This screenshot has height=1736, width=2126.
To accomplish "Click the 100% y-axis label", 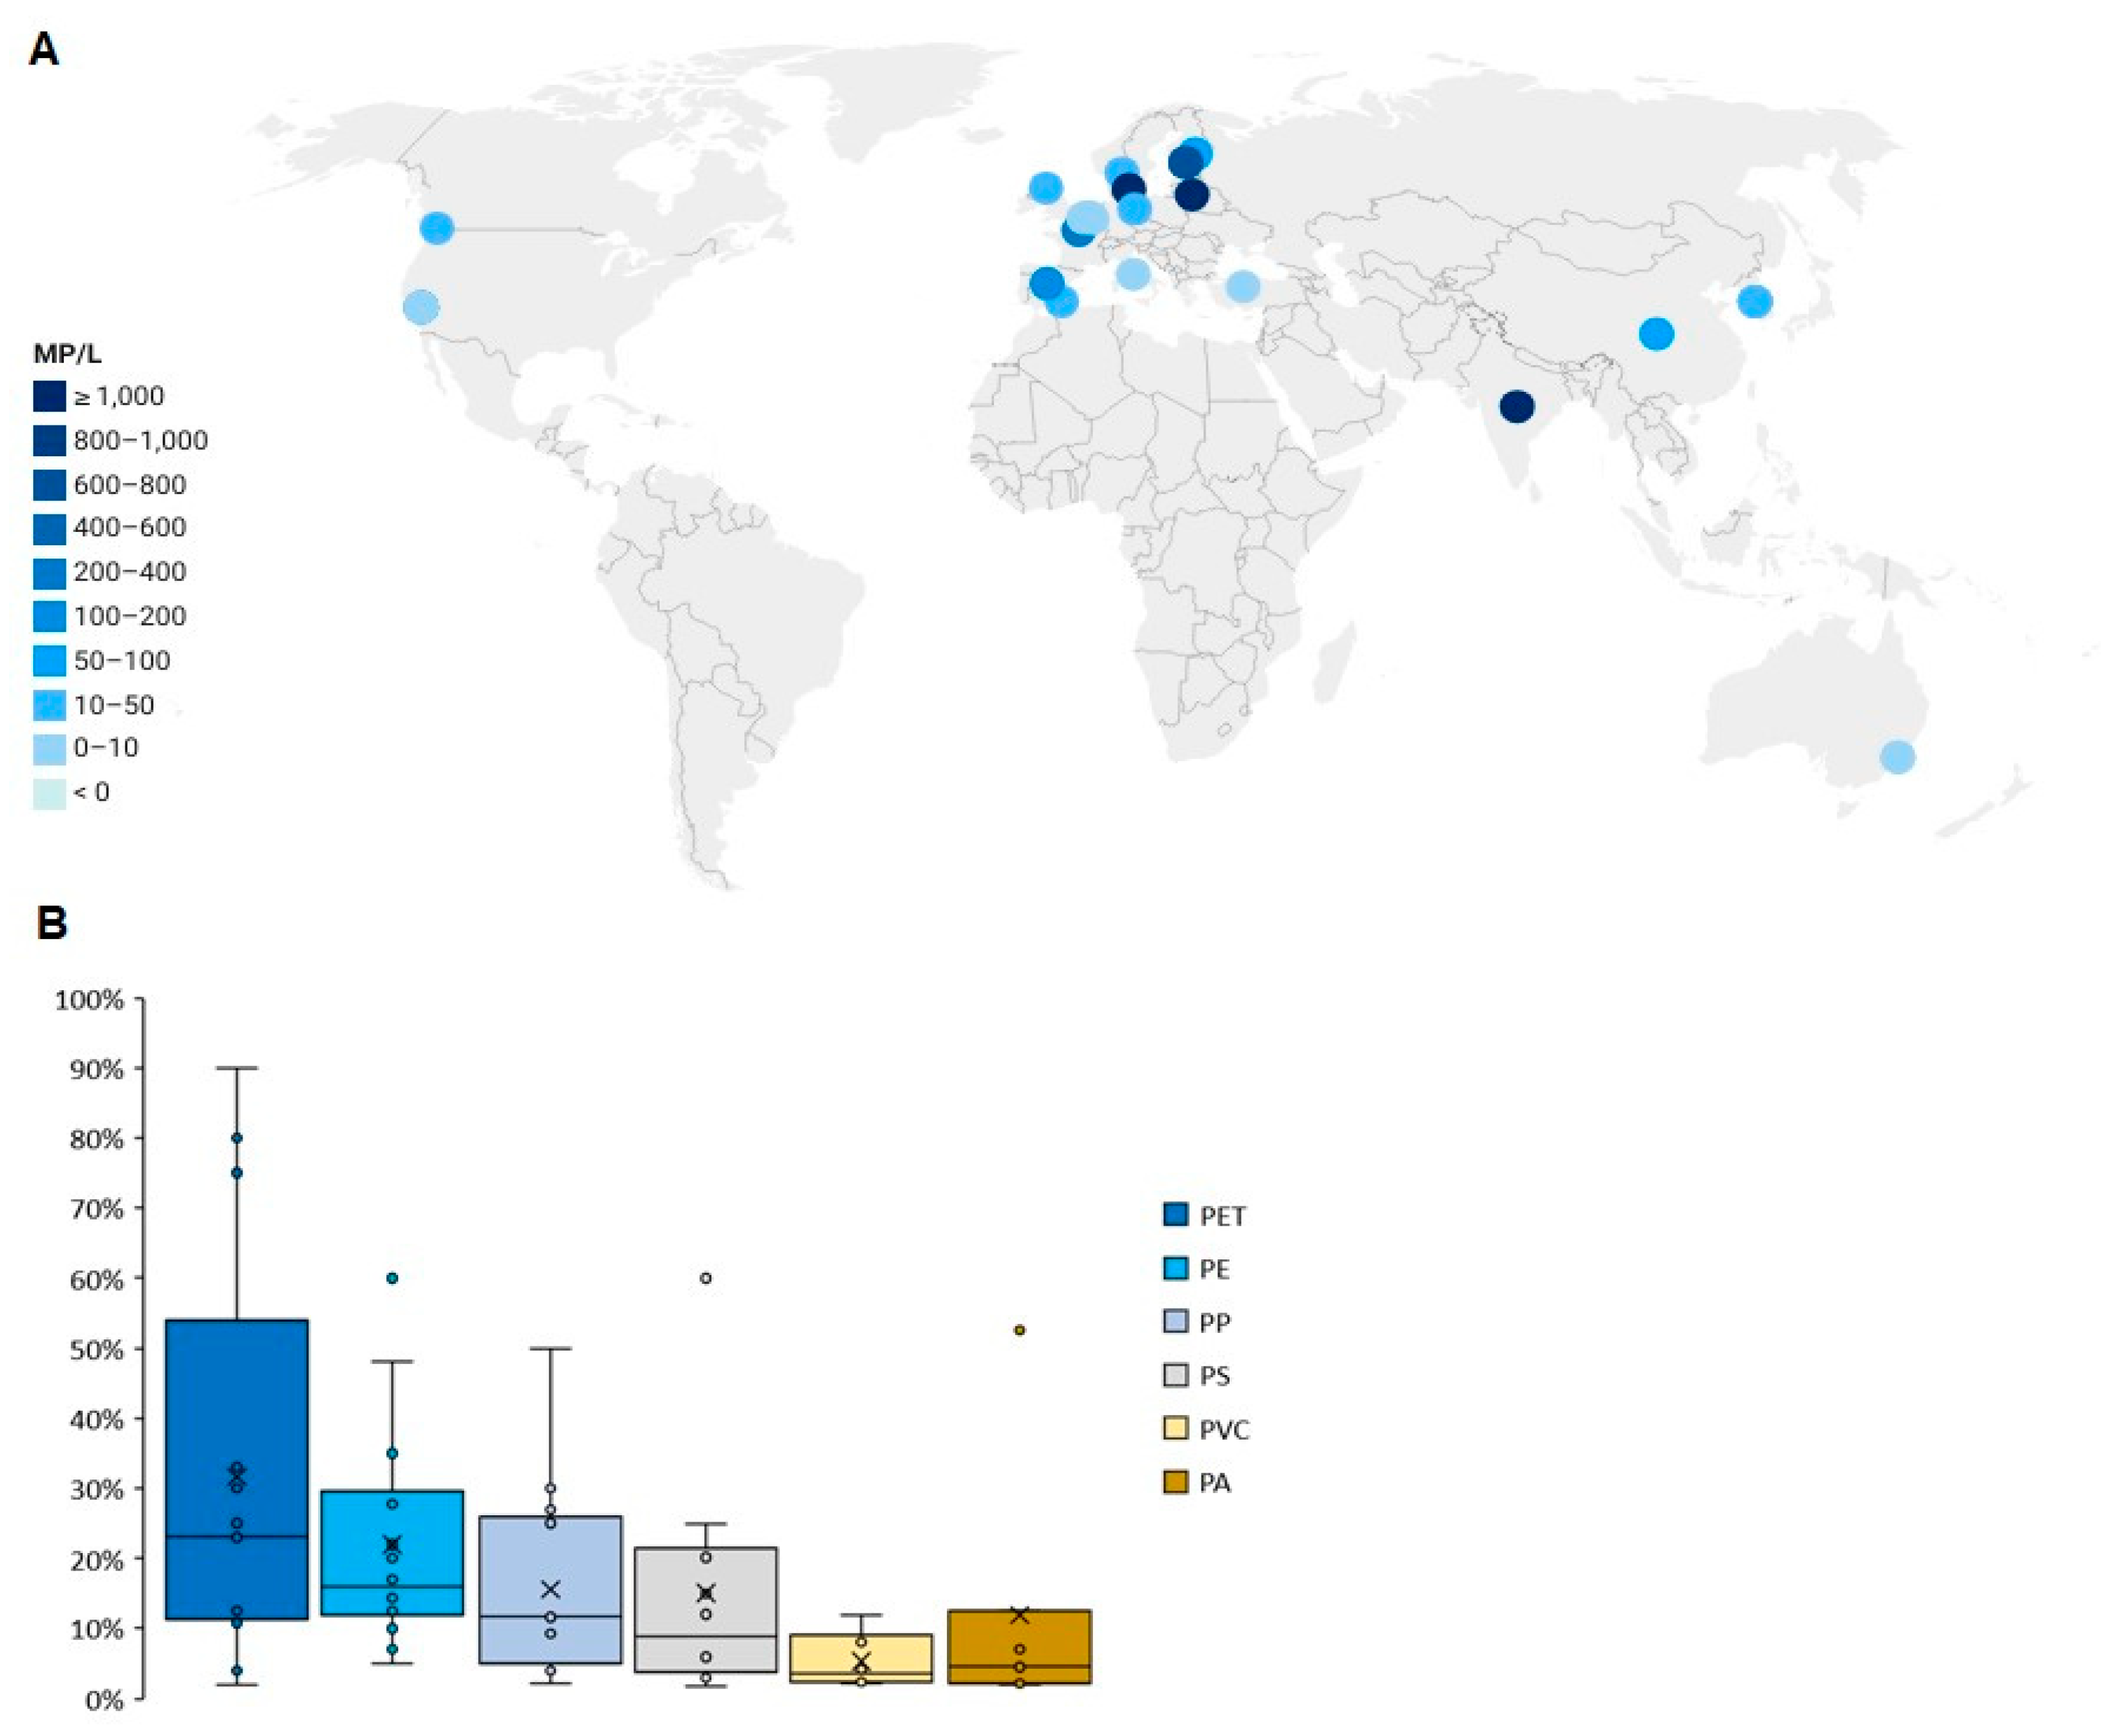I will [89, 1000].
